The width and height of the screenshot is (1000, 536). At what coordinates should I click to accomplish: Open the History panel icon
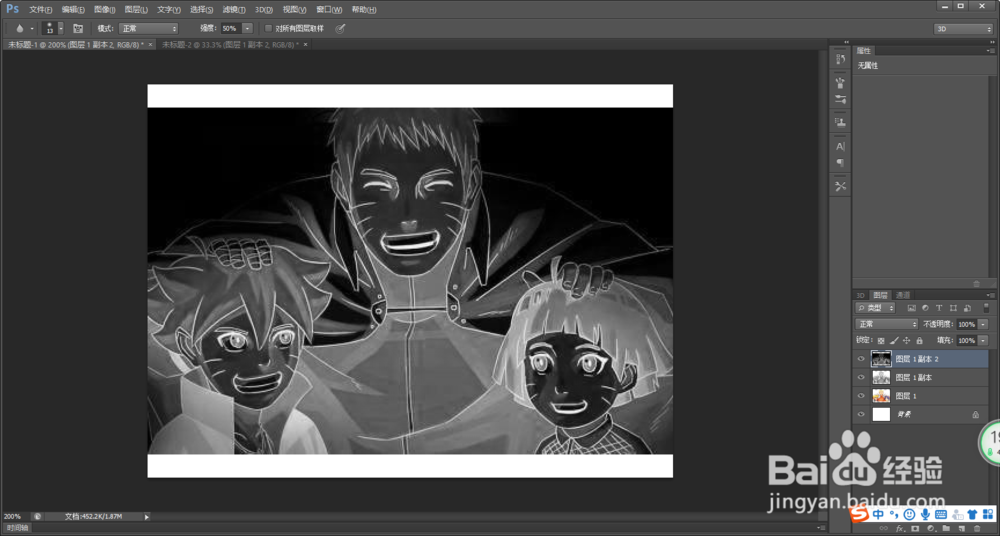[841, 59]
